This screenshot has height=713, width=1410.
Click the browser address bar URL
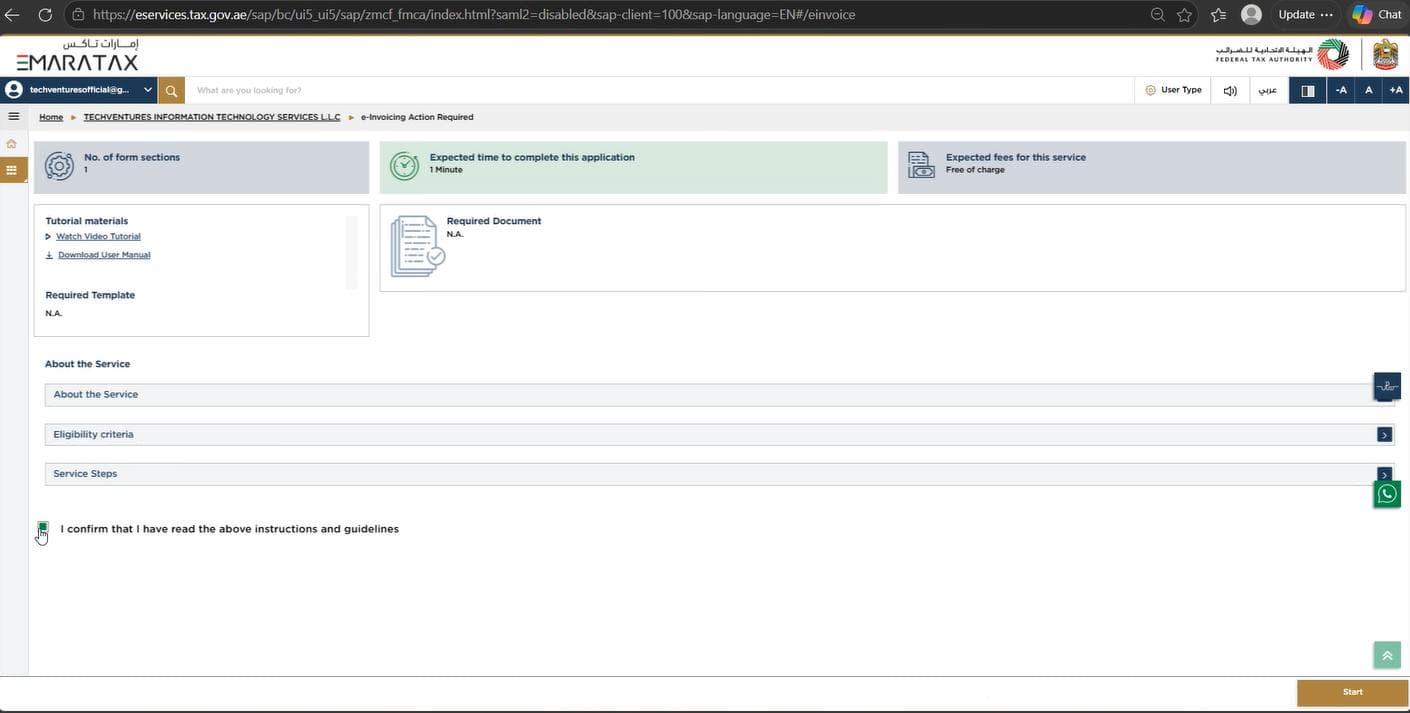tap(474, 15)
